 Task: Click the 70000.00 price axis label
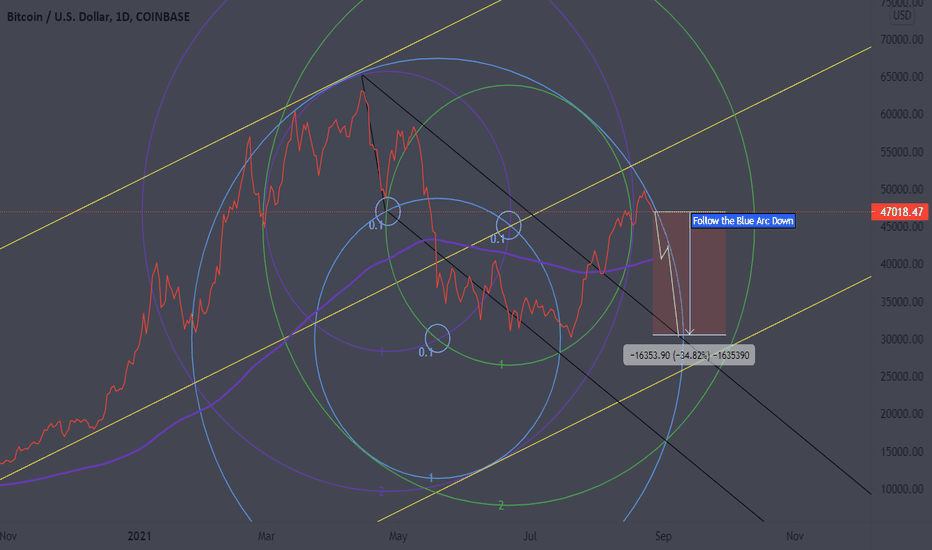902,39
